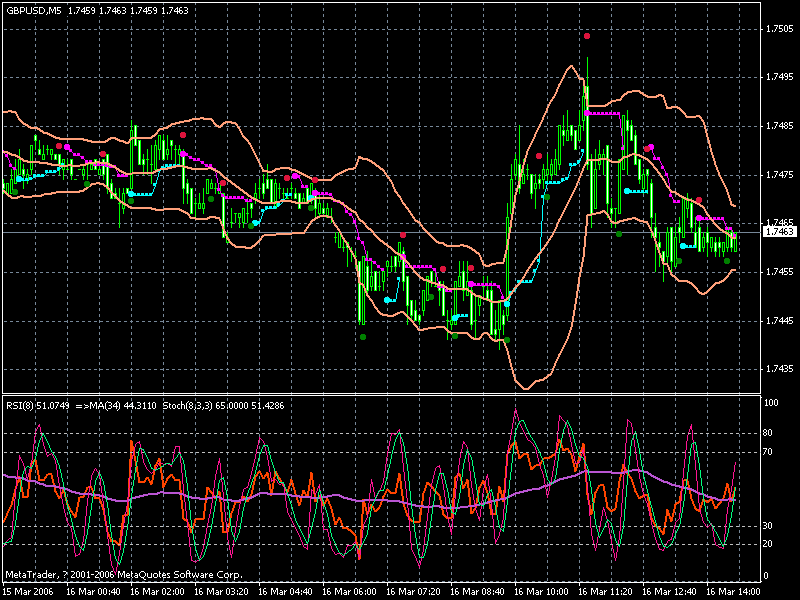This screenshot has width=800, height=600.
Task: Click the 16 Mar 03:20 time label
Action: [x=222, y=592]
